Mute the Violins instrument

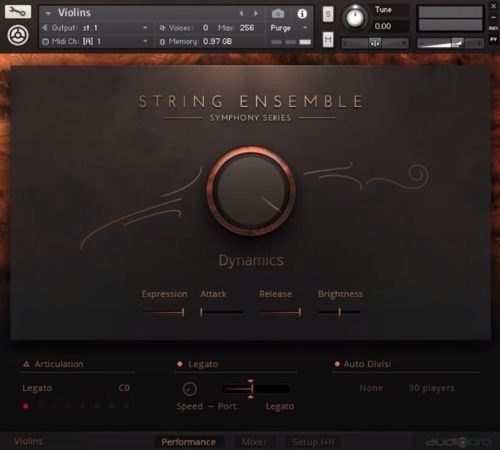click(x=328, y=40)
